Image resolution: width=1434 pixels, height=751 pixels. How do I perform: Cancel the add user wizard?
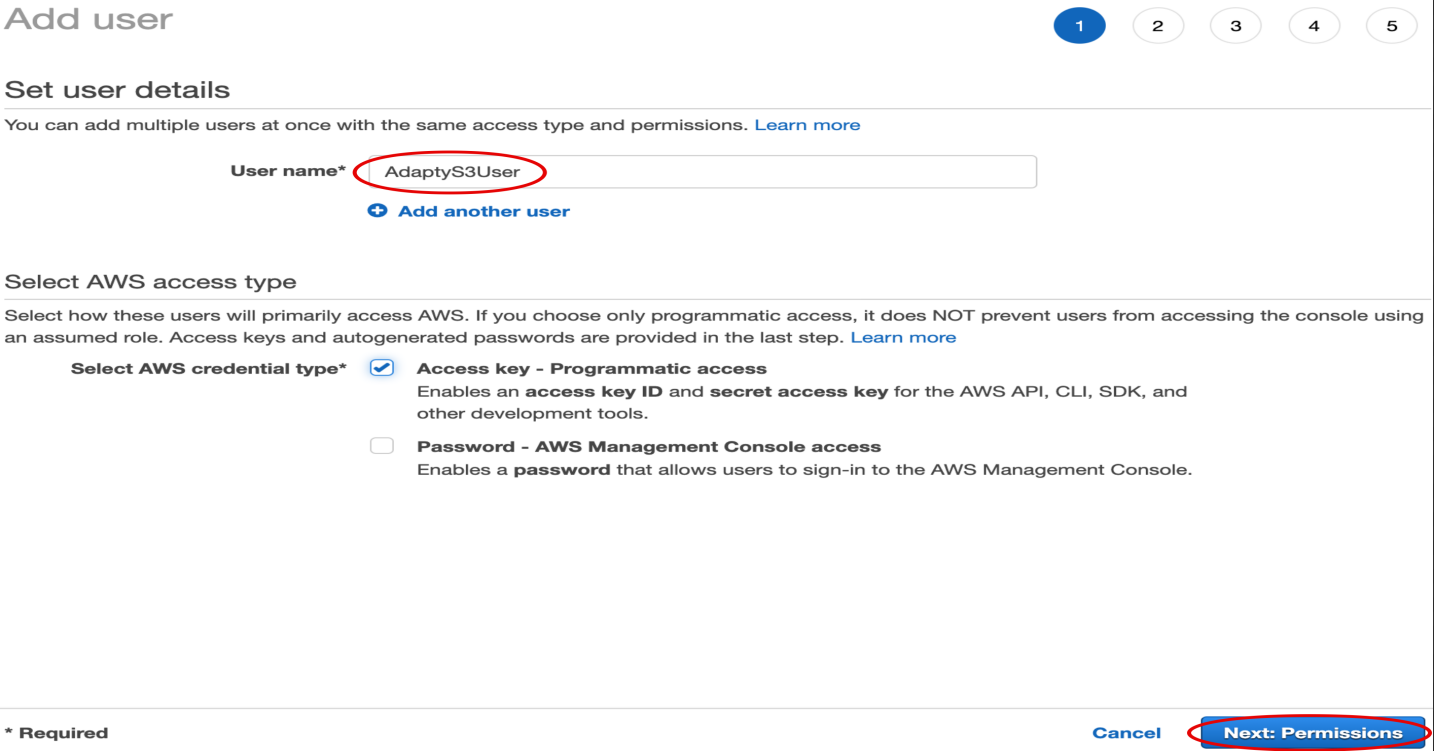click(x=1126, y=733)
